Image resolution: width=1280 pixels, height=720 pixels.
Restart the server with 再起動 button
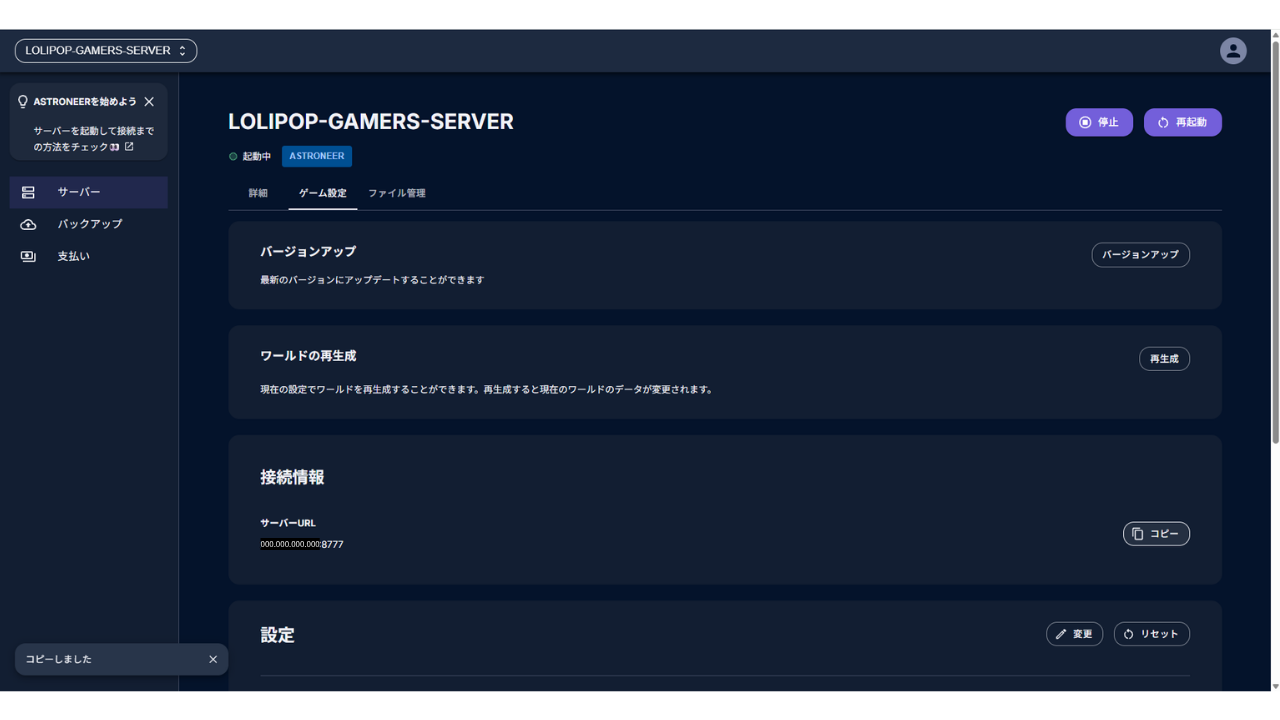point(1183,122)
